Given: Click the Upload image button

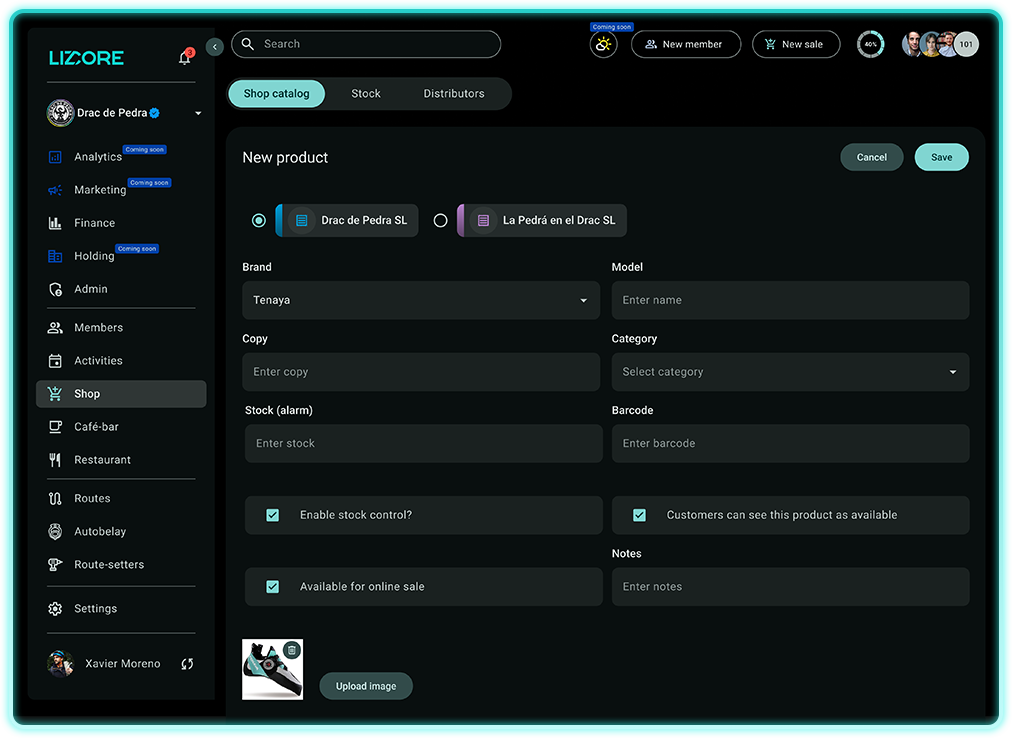Looking at the screenshot, I should 366,686.
